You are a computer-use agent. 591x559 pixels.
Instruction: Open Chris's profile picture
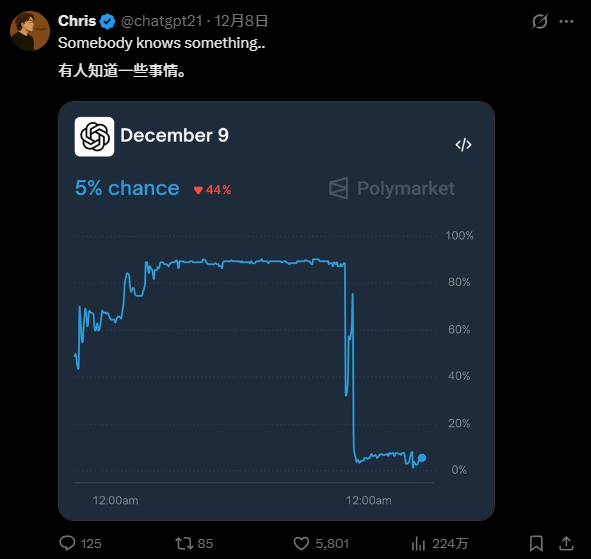(x=30, y=31)
